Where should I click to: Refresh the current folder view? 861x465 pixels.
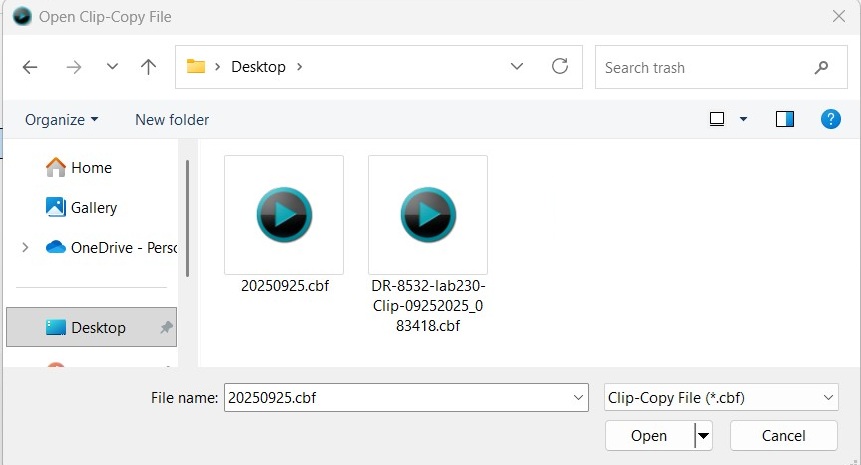pos(560,66)
